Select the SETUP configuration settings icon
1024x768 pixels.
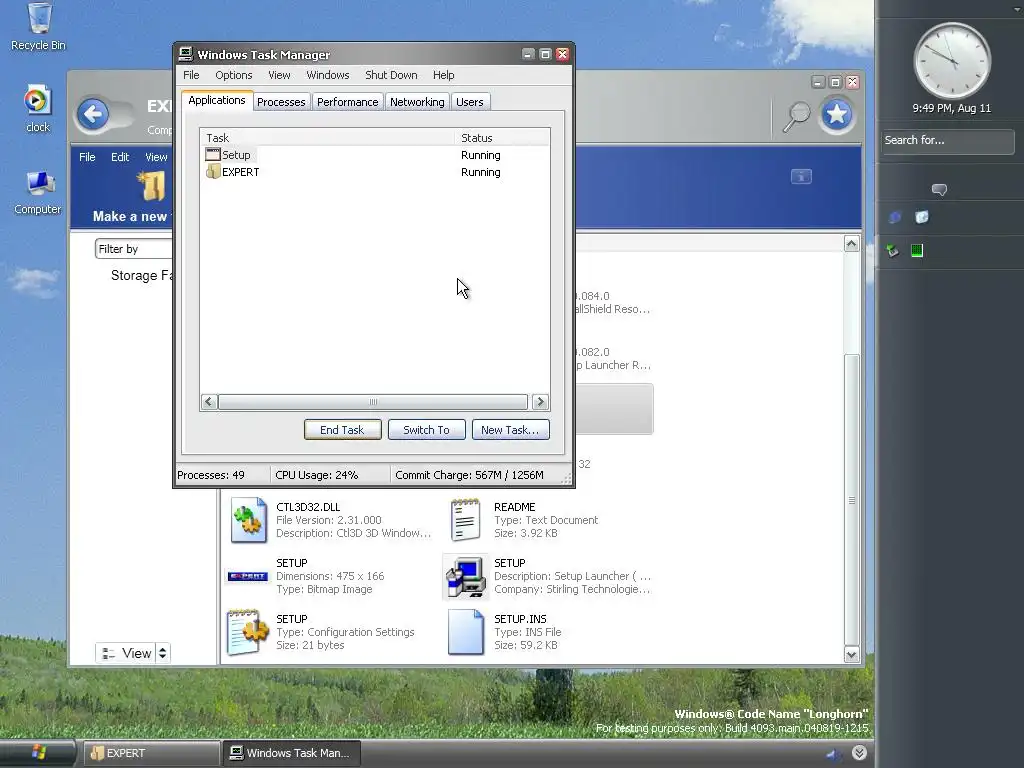click(248, 632)
